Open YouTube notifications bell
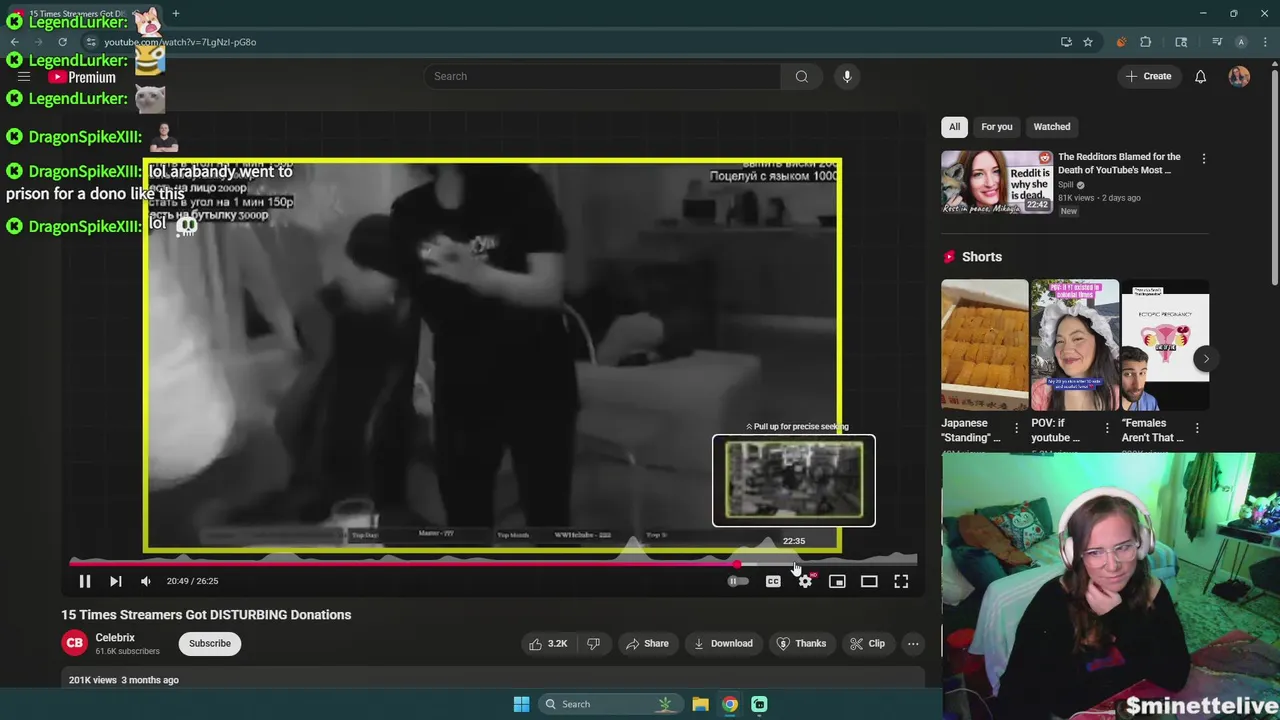Image resolution: width=1280 pixels, height=720 pixels. 1200,76
